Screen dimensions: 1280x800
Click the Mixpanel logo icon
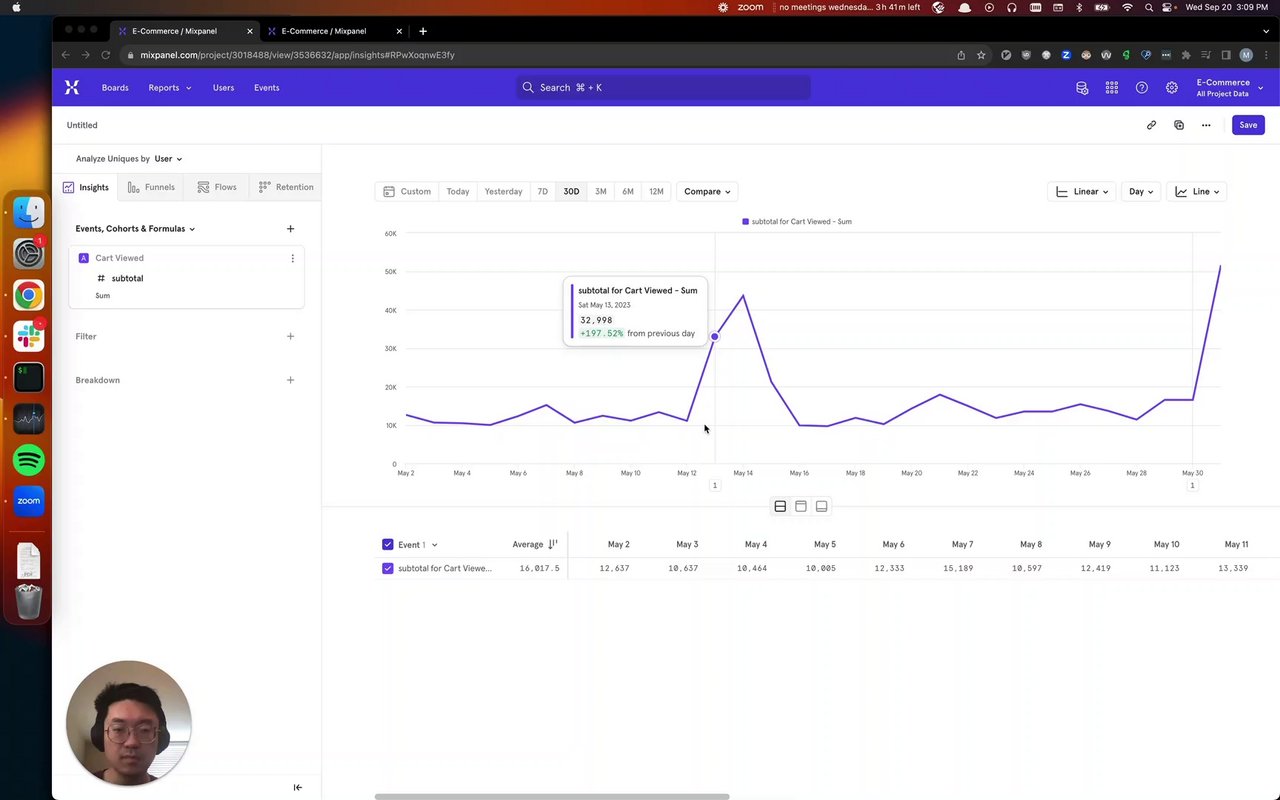coord(72,88)
